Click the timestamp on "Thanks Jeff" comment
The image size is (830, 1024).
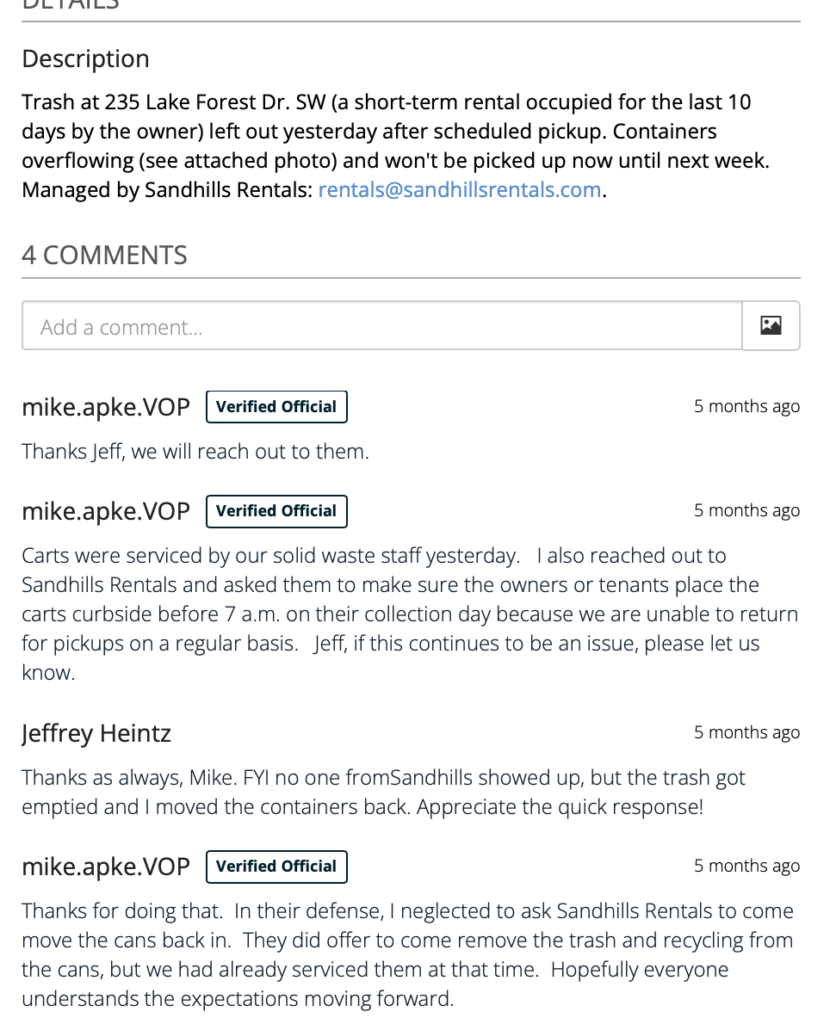tap(746, 406)
